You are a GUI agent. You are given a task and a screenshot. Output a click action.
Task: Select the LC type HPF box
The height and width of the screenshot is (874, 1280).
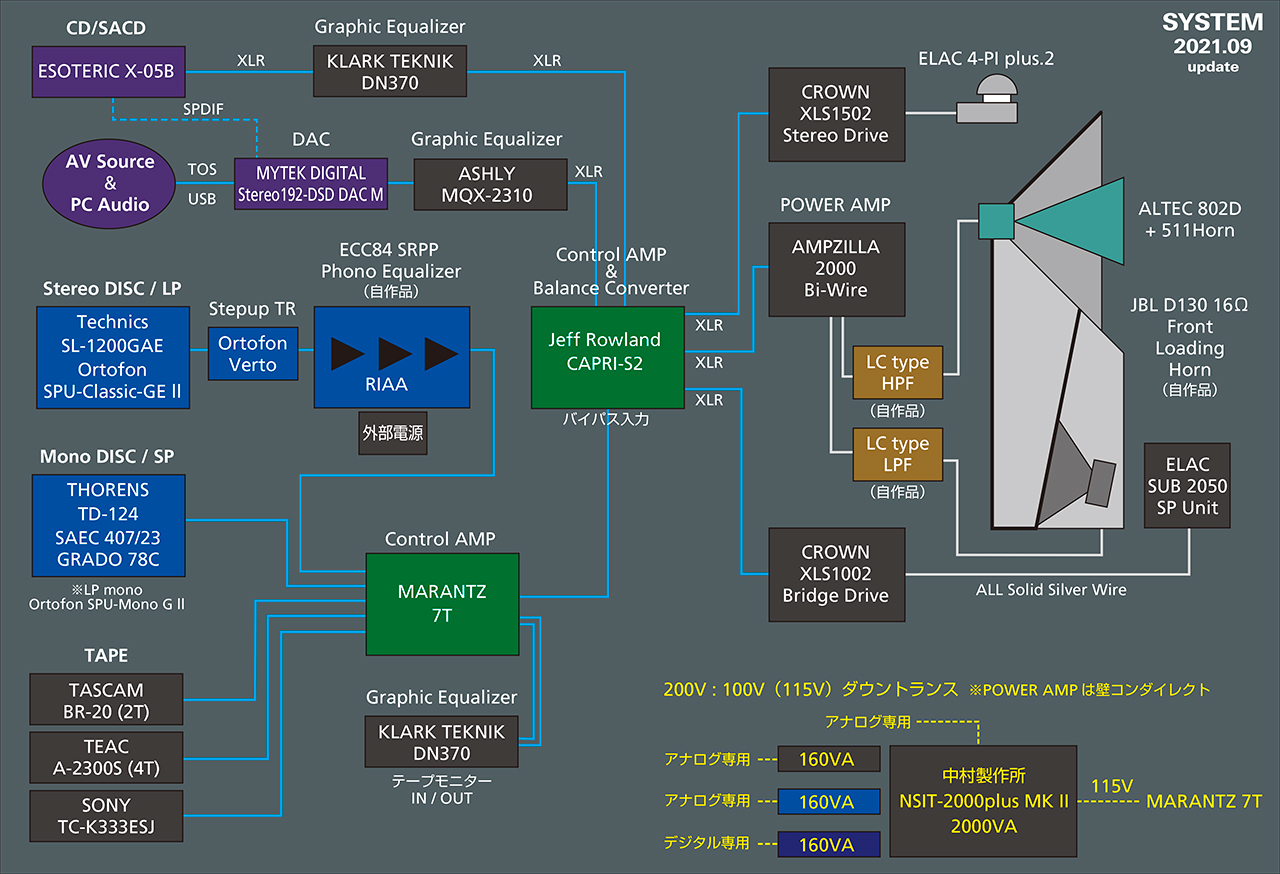point(897,373)
